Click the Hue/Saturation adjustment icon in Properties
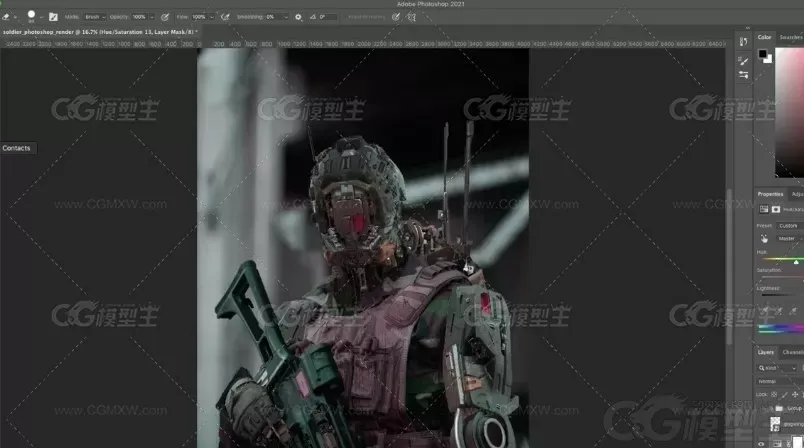804x448 pixels. click(763, 209)
